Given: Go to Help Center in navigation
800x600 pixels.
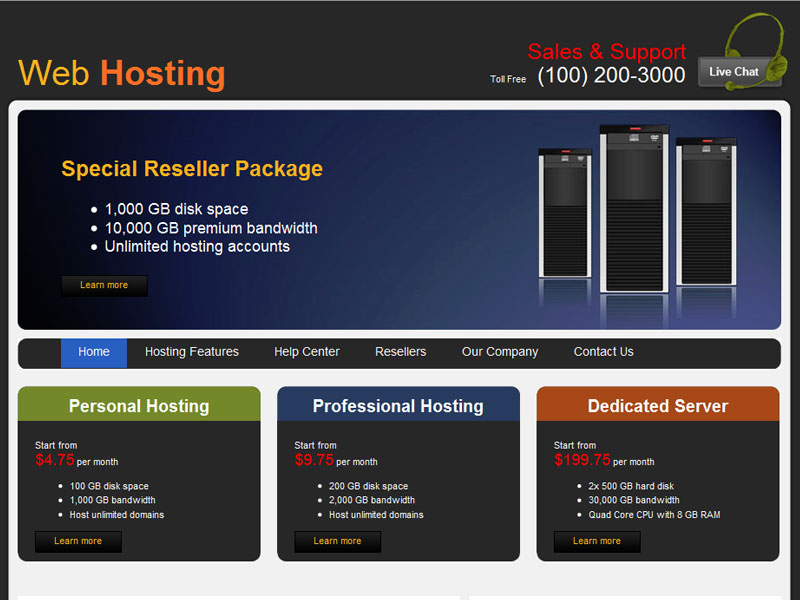Looking at the screenshot, I should pyautogui.click(x=307, y=352).
